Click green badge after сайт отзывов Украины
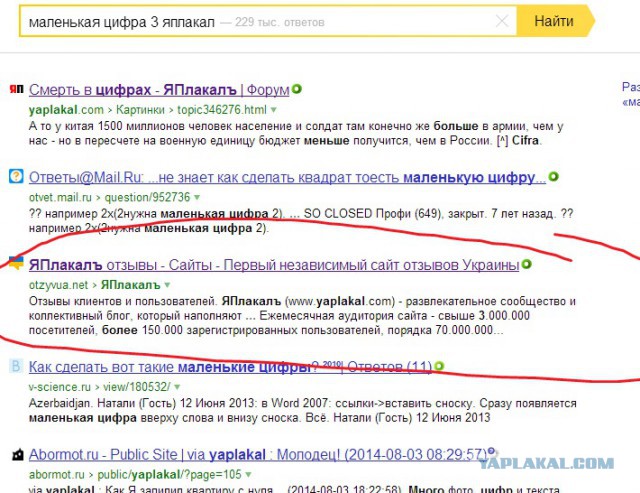 527,264
